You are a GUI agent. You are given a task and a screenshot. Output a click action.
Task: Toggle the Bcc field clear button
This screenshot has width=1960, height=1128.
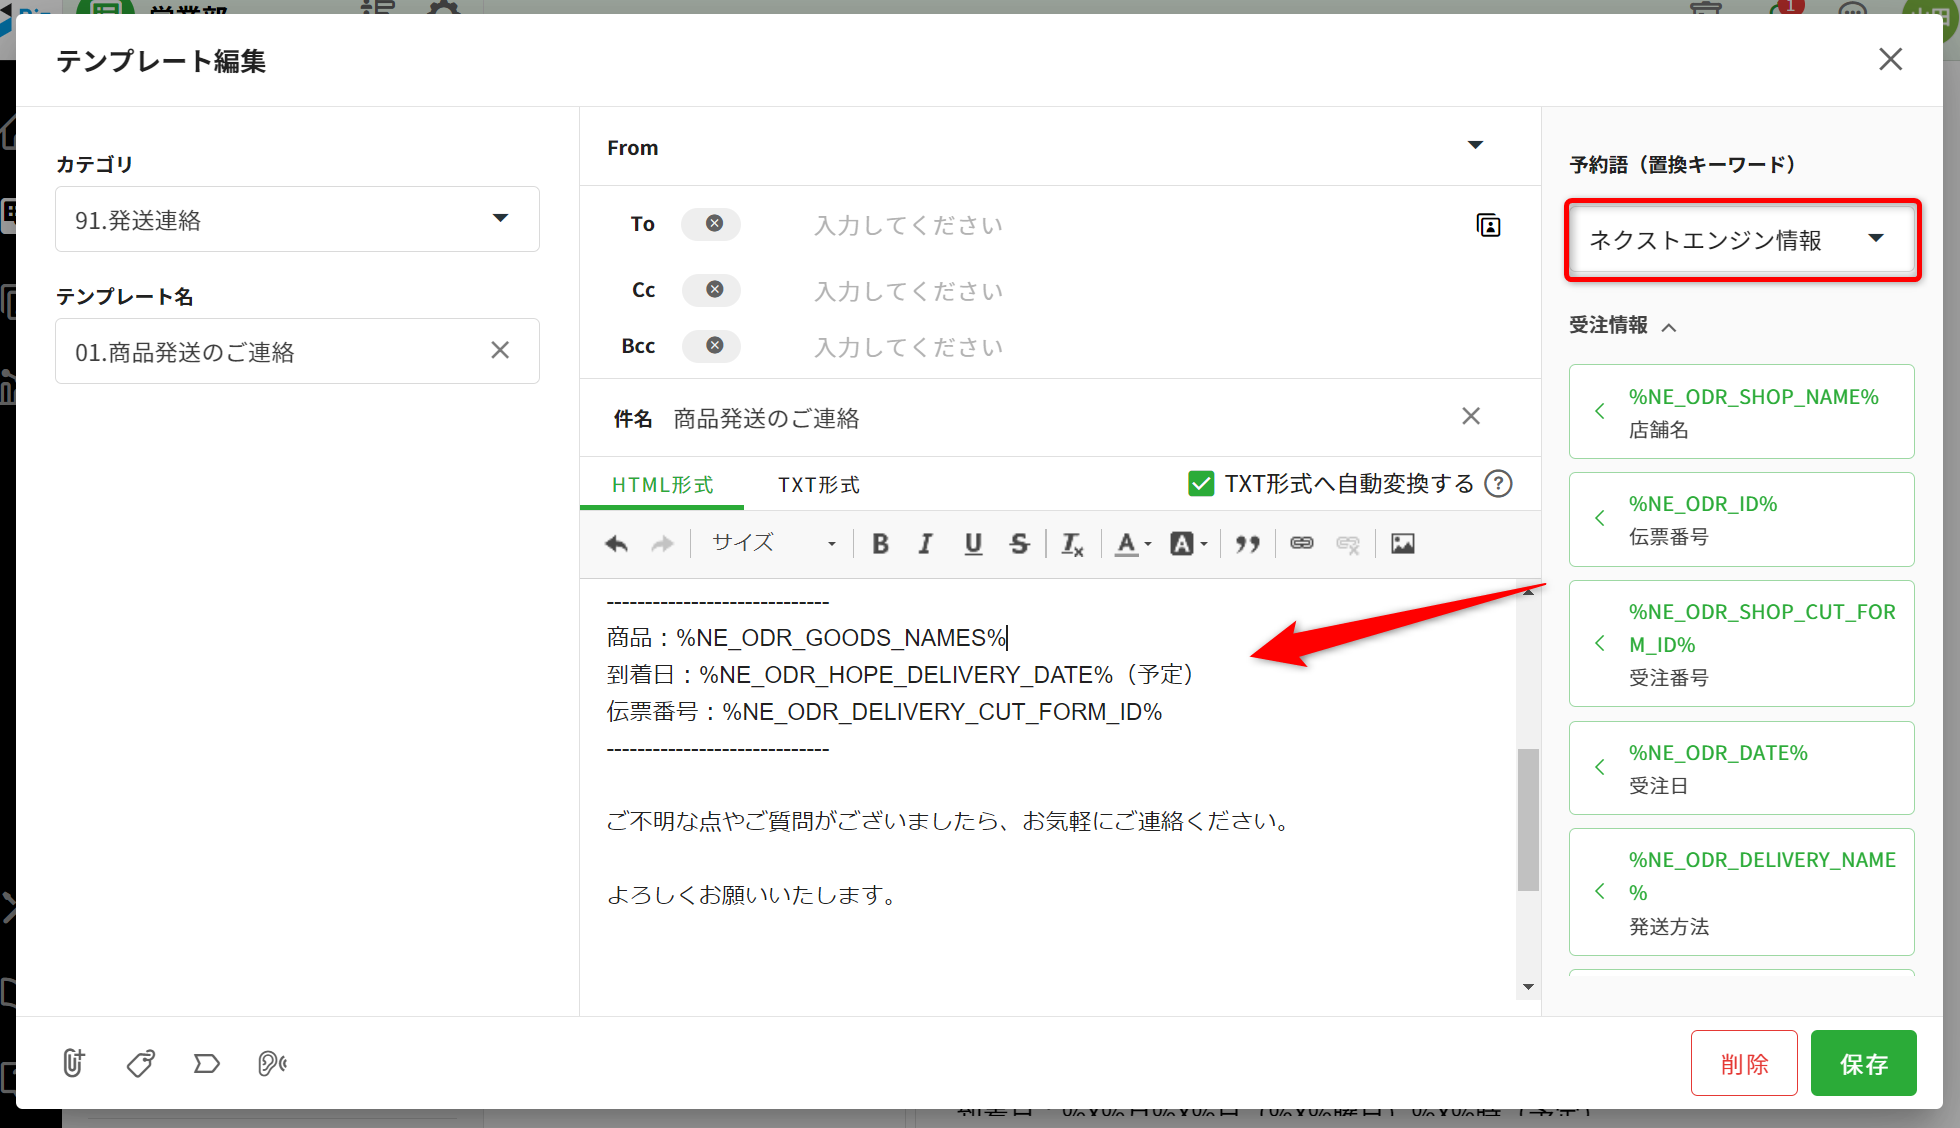[x=713, y=345]
